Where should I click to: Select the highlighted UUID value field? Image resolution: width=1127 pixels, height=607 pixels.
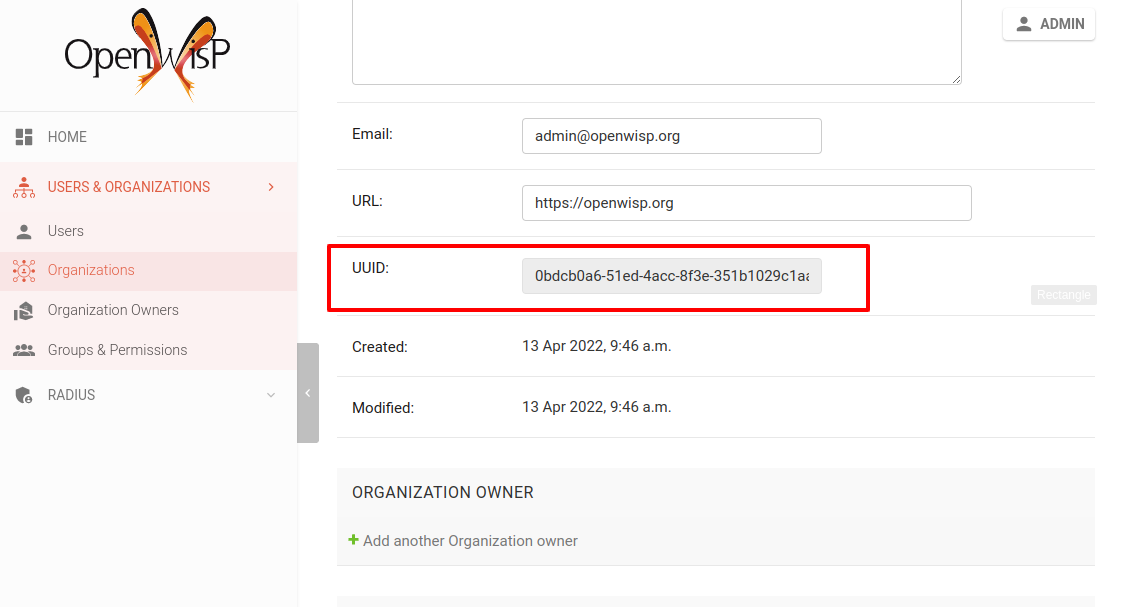[x=671, y=276]
